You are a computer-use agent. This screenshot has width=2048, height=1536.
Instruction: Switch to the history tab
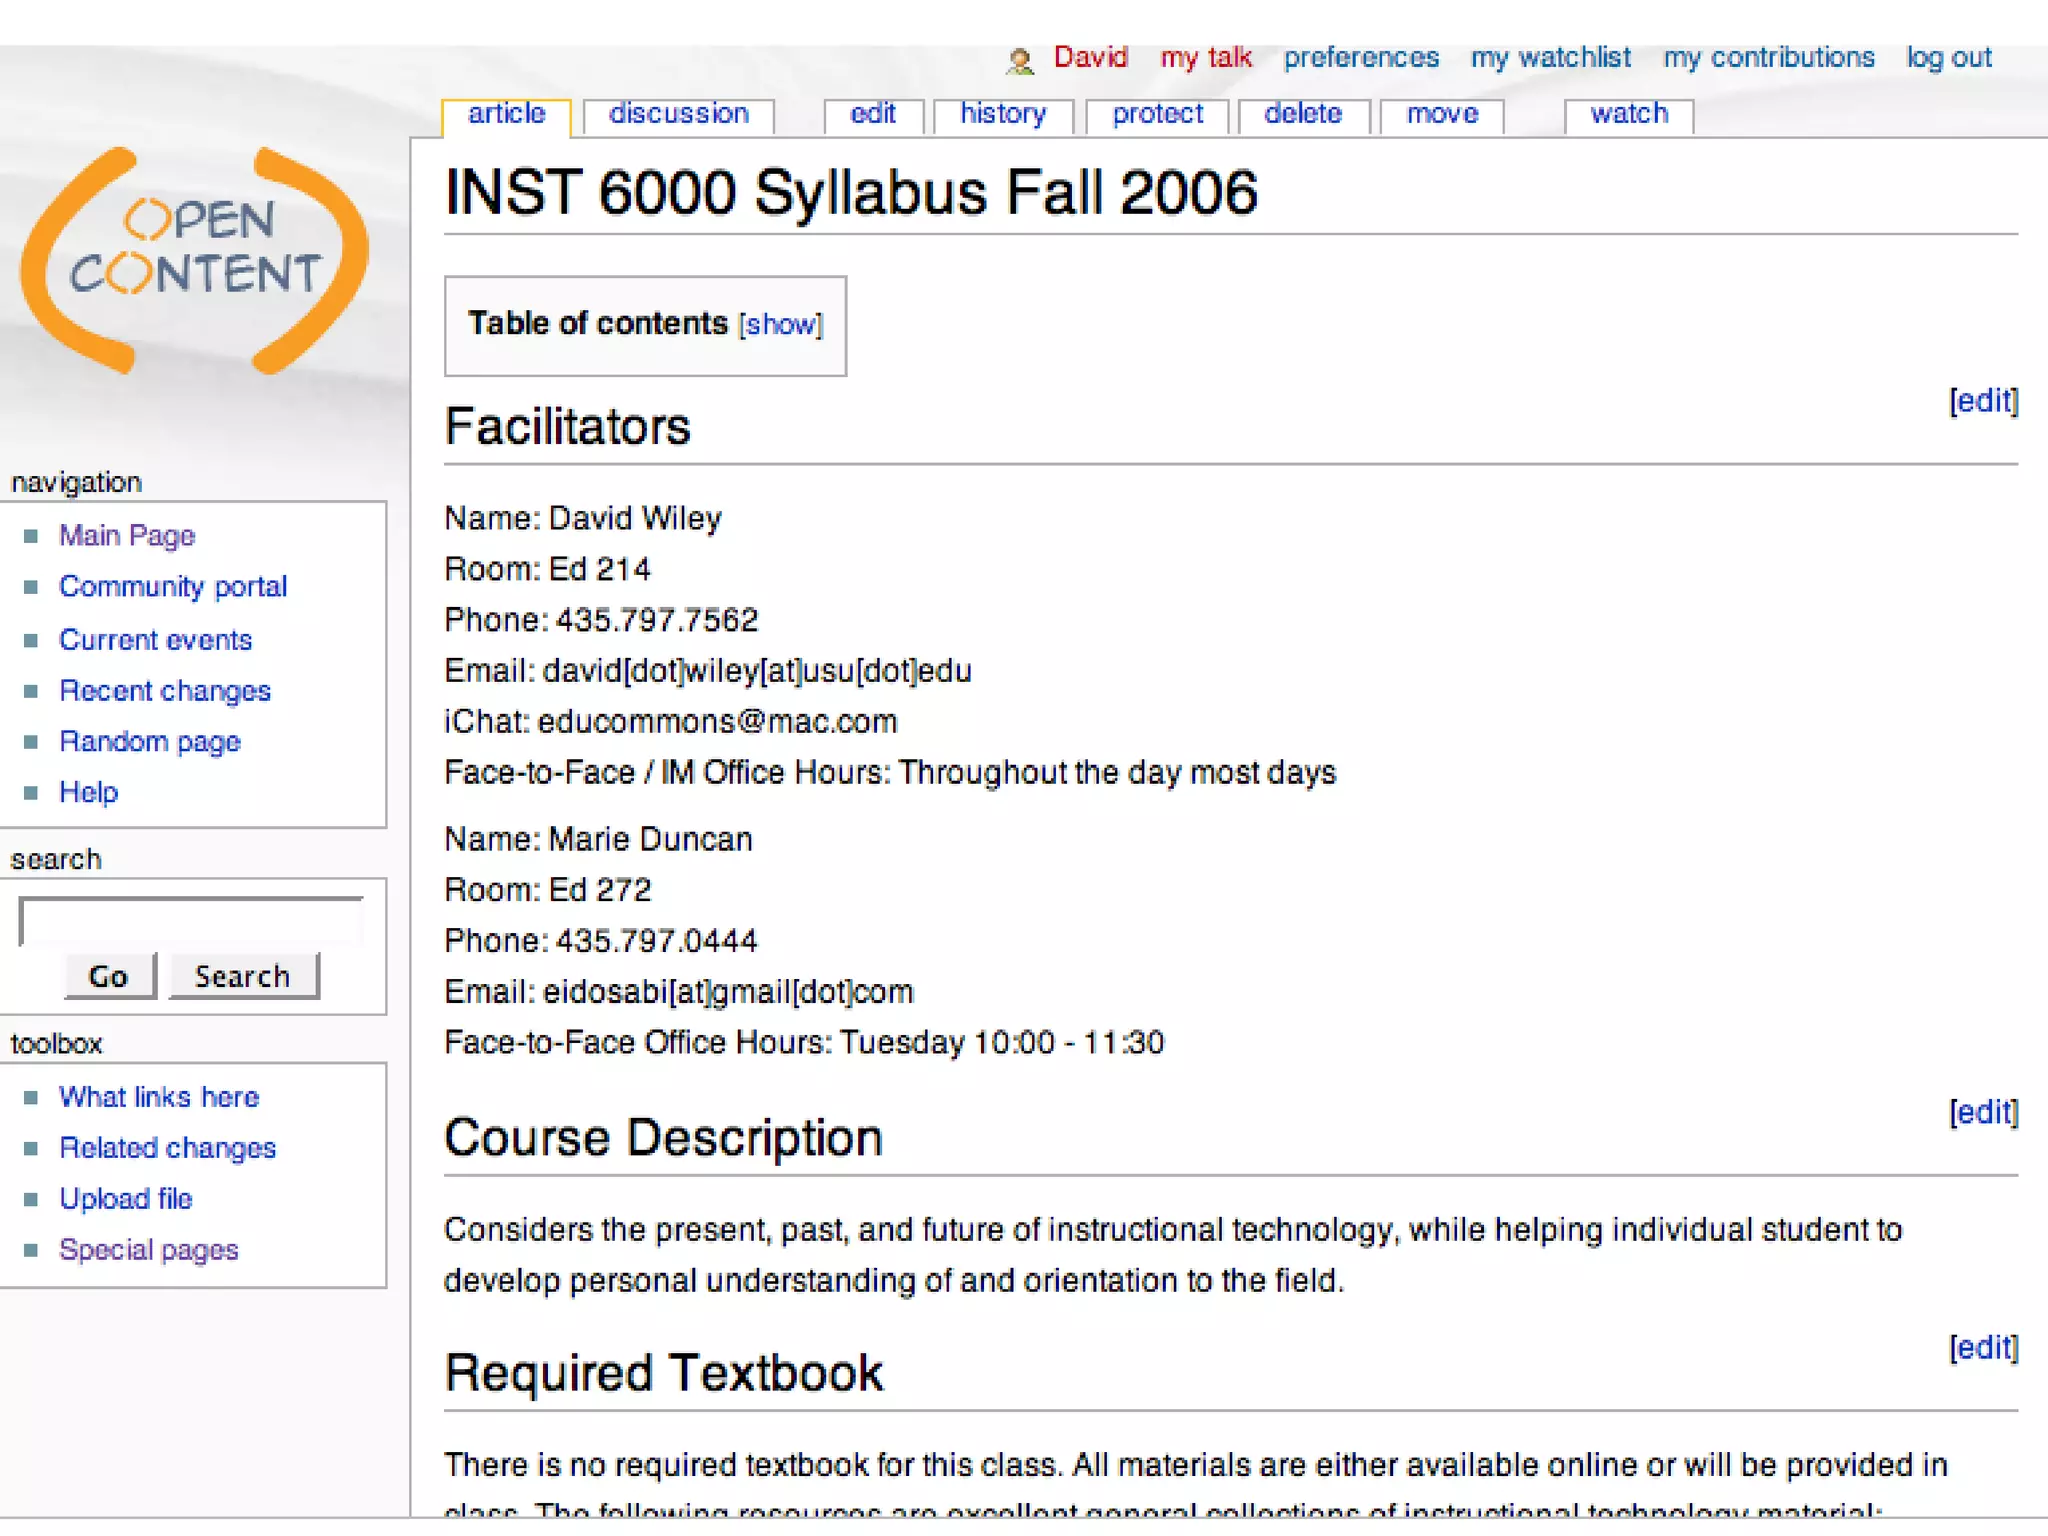tap(1002, 114)
